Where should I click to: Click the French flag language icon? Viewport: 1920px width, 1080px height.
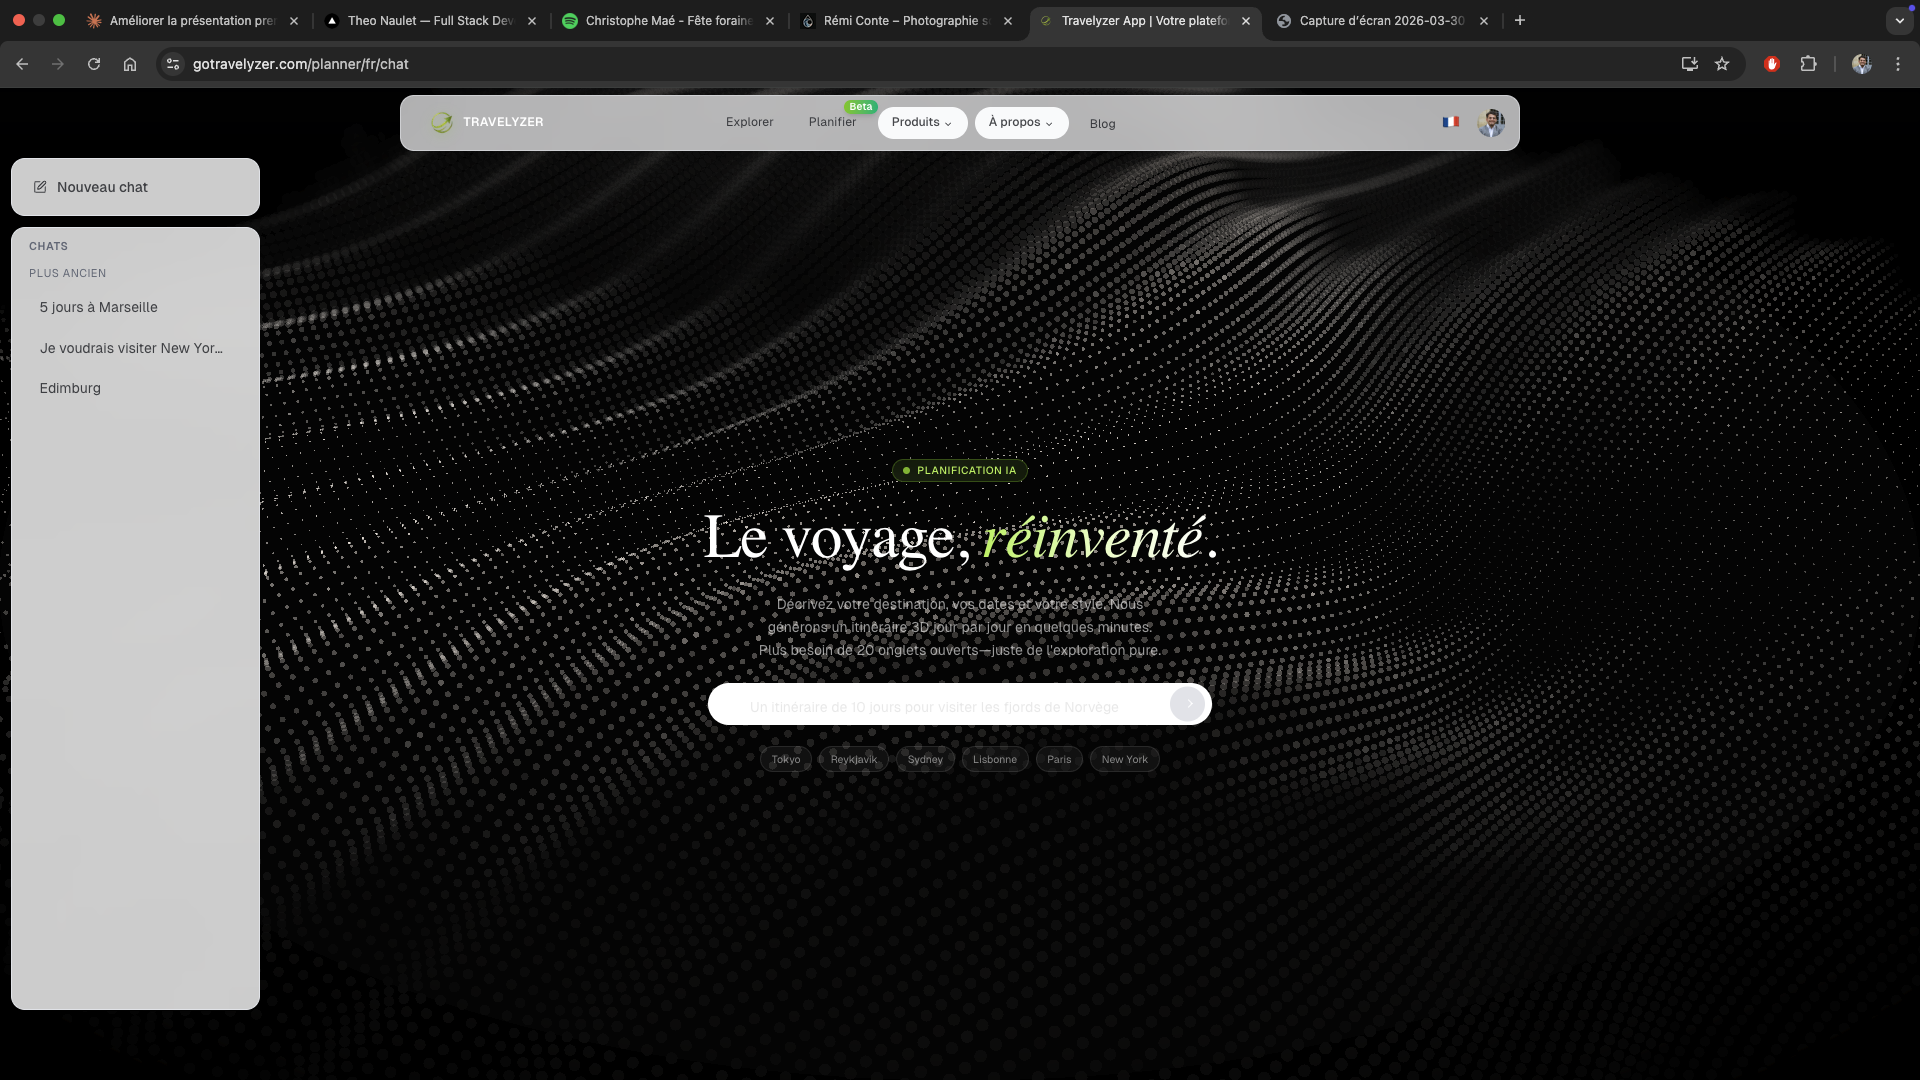(x=1450, y=122)
